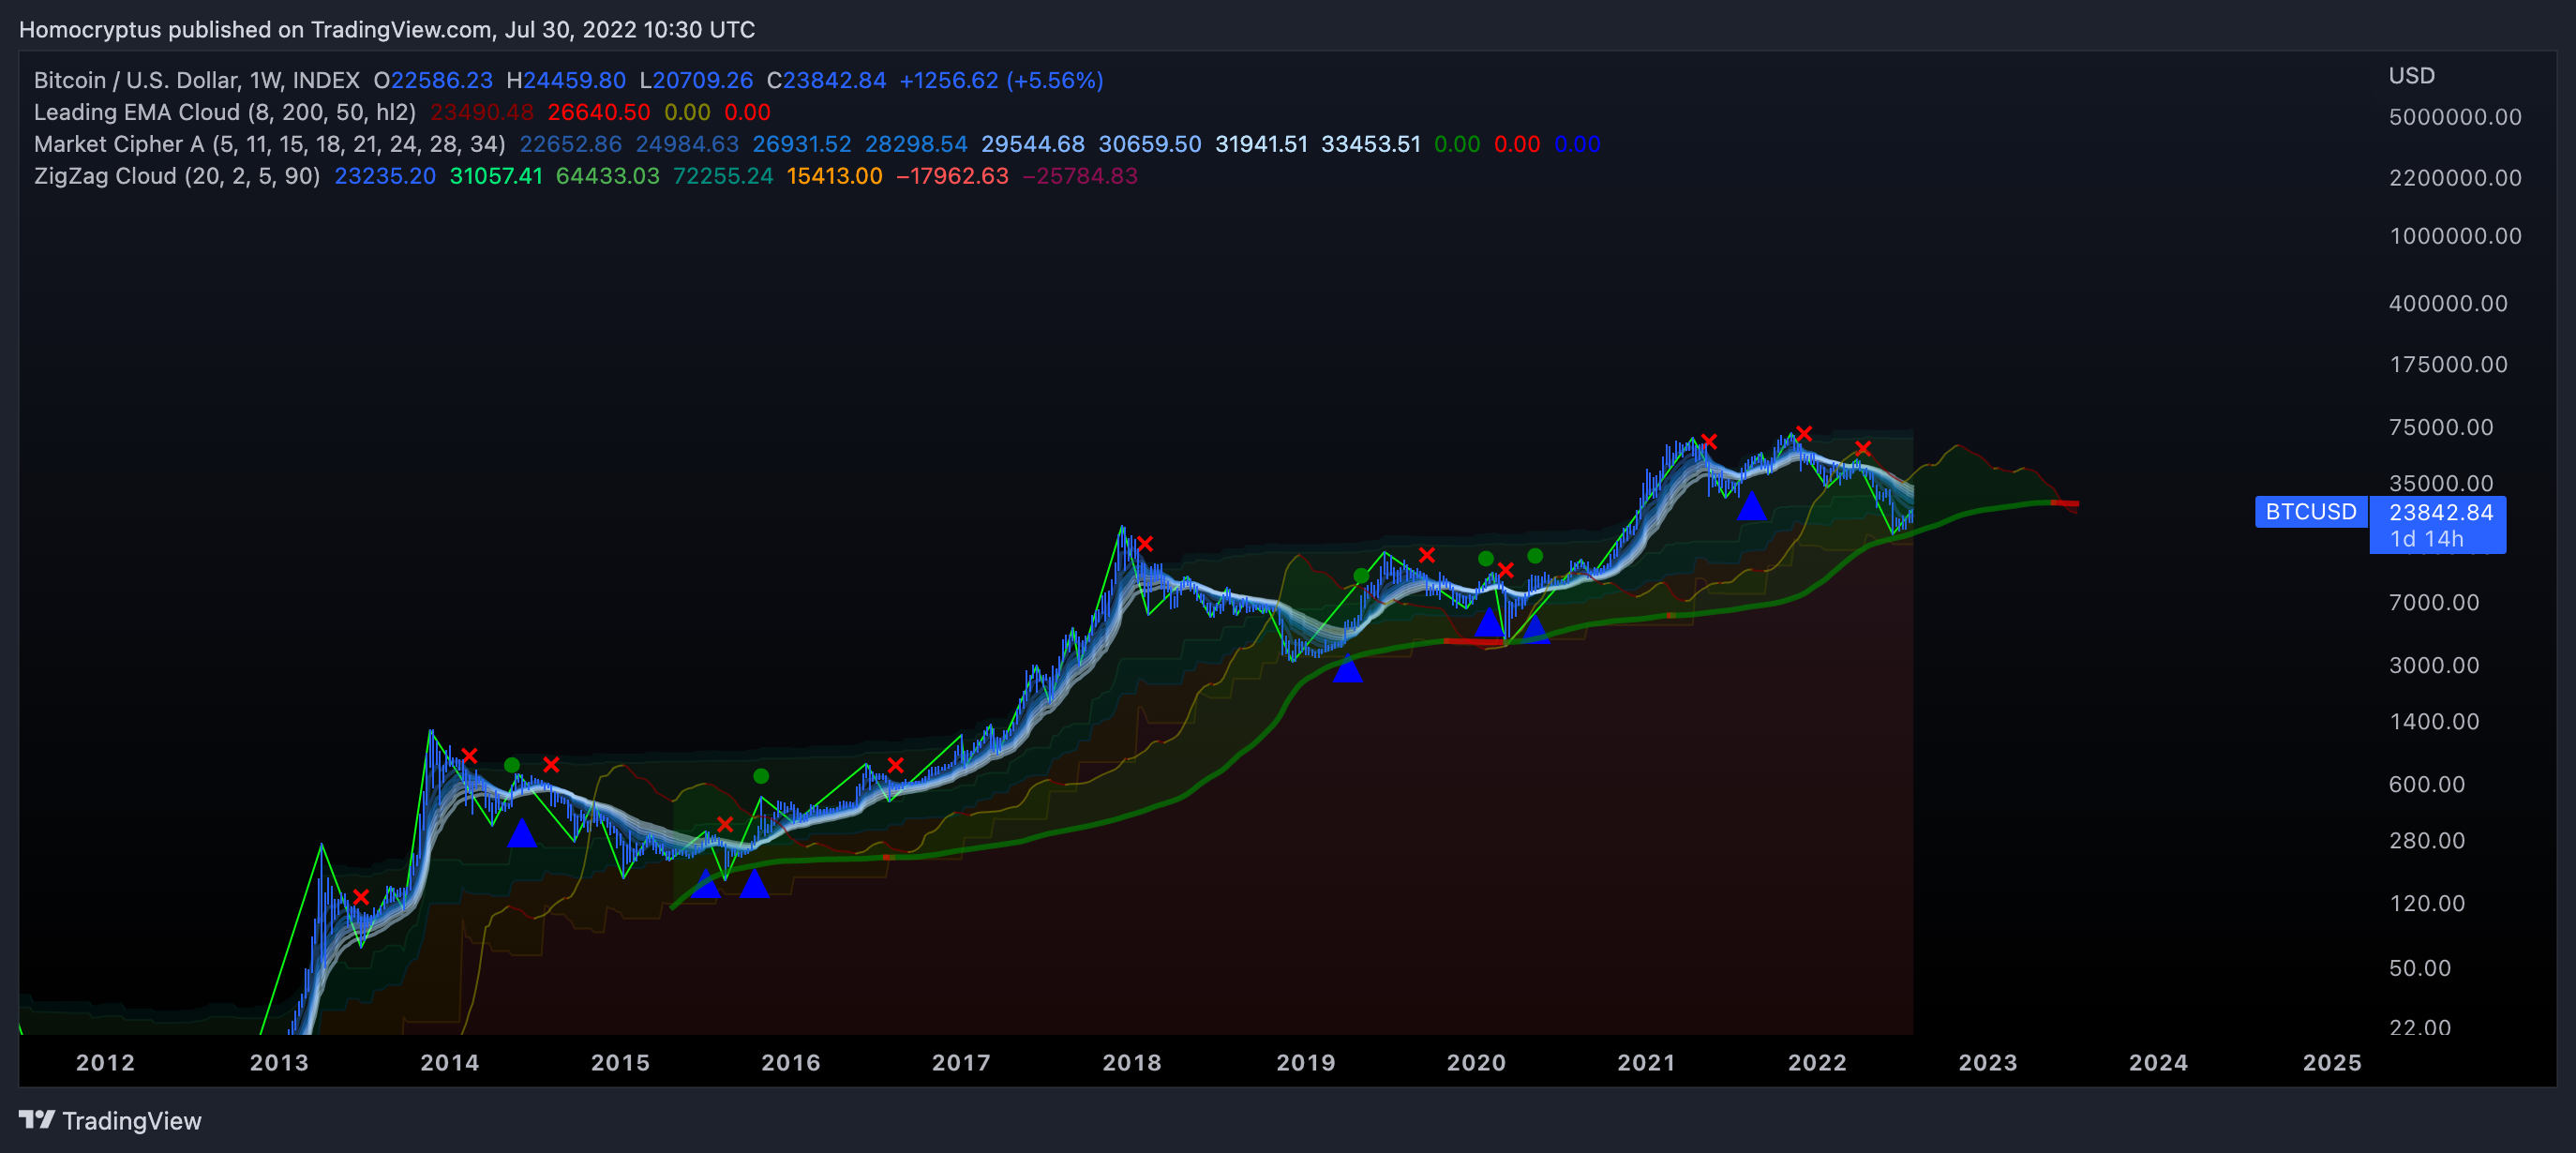
Task: Click ZigZag value −17962.63
Action: 952,176
